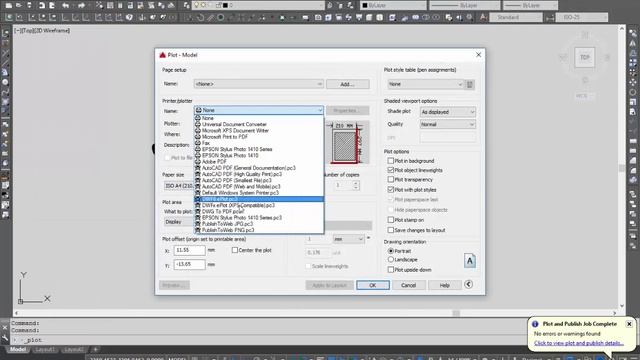The image size is (640, 360).
Task: Select the Circle tool in the second toolbar row
Action: coord(220,17)
